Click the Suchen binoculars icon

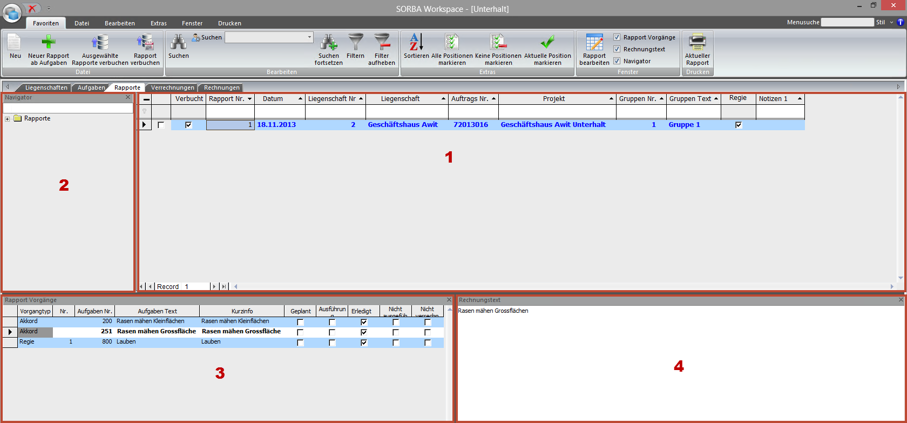coord(178,42)
